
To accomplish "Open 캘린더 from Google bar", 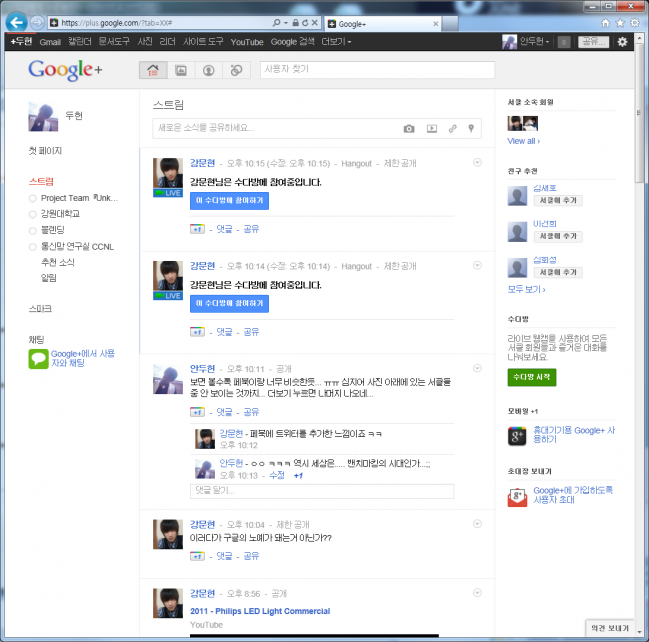I will 79,42.
